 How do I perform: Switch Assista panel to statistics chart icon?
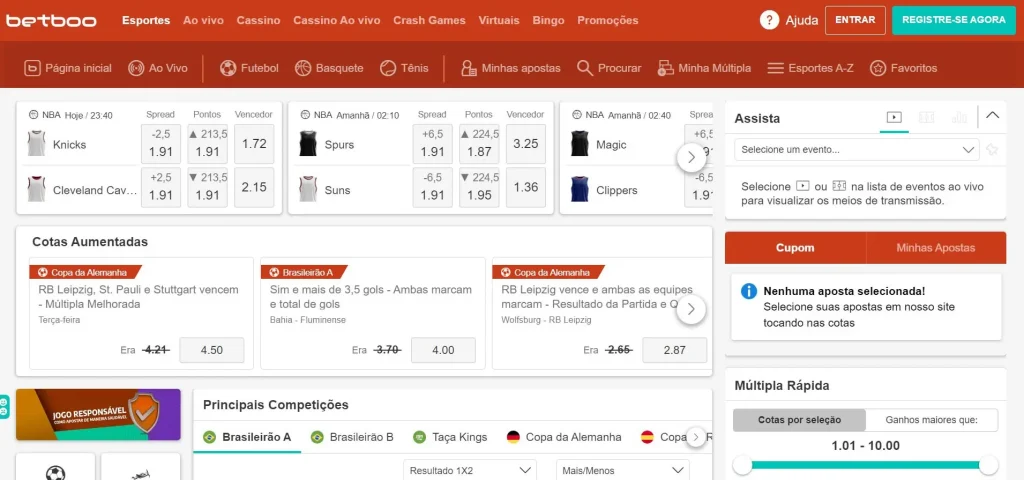(x=959, y=118)
